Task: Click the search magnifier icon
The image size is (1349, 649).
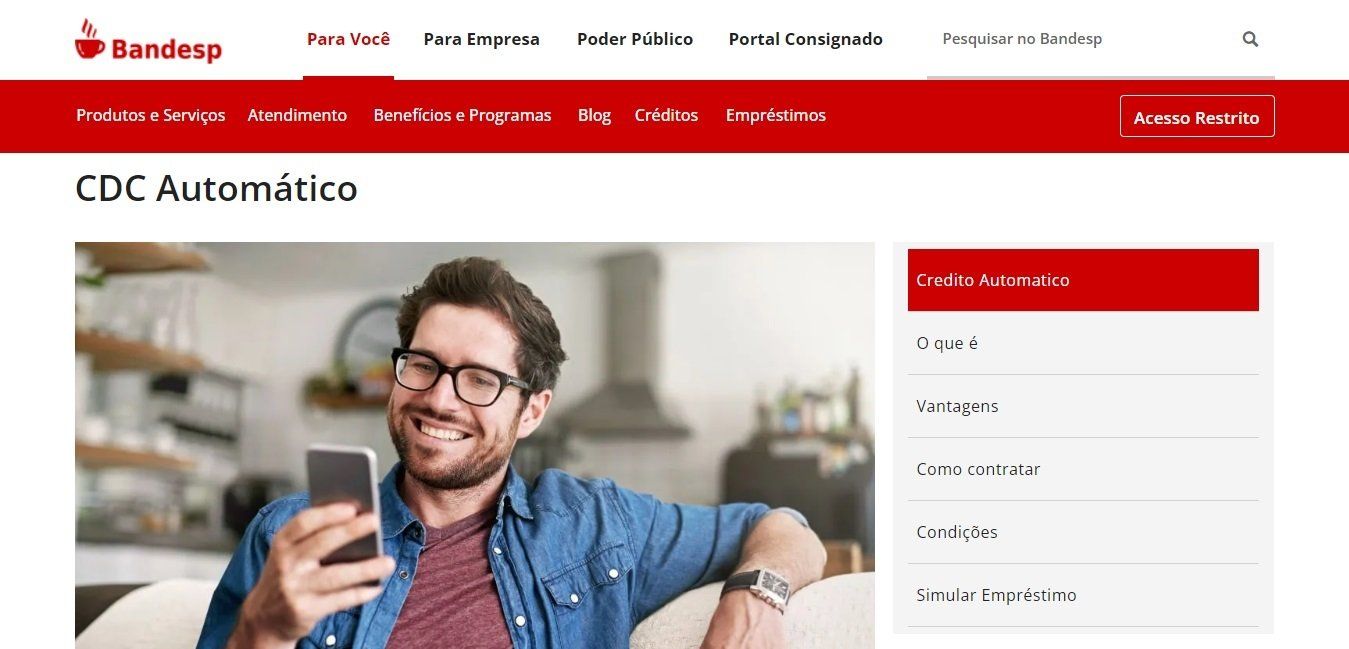Action: pos(1250,39)
